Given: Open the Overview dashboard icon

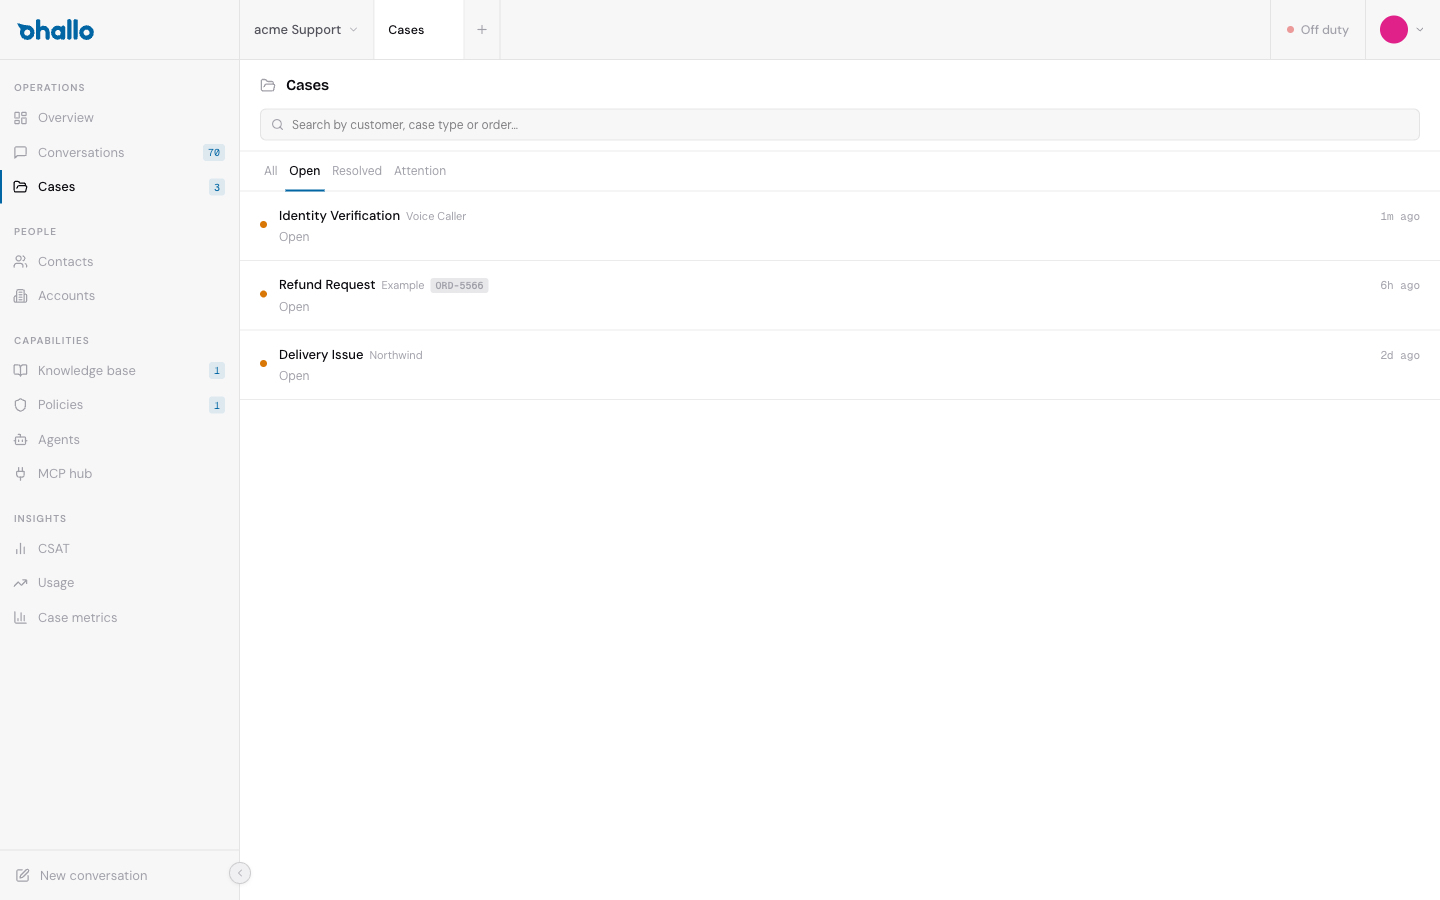Looking at the screenshot, I should click(20, 118).
